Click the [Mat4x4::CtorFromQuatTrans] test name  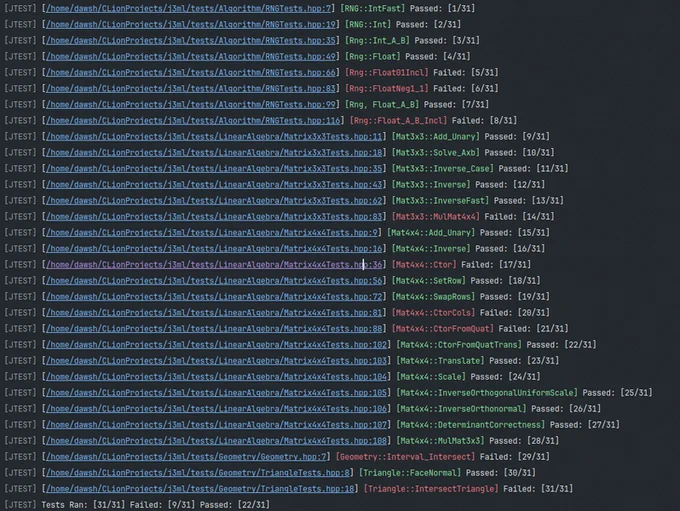[x=459, y=345]
